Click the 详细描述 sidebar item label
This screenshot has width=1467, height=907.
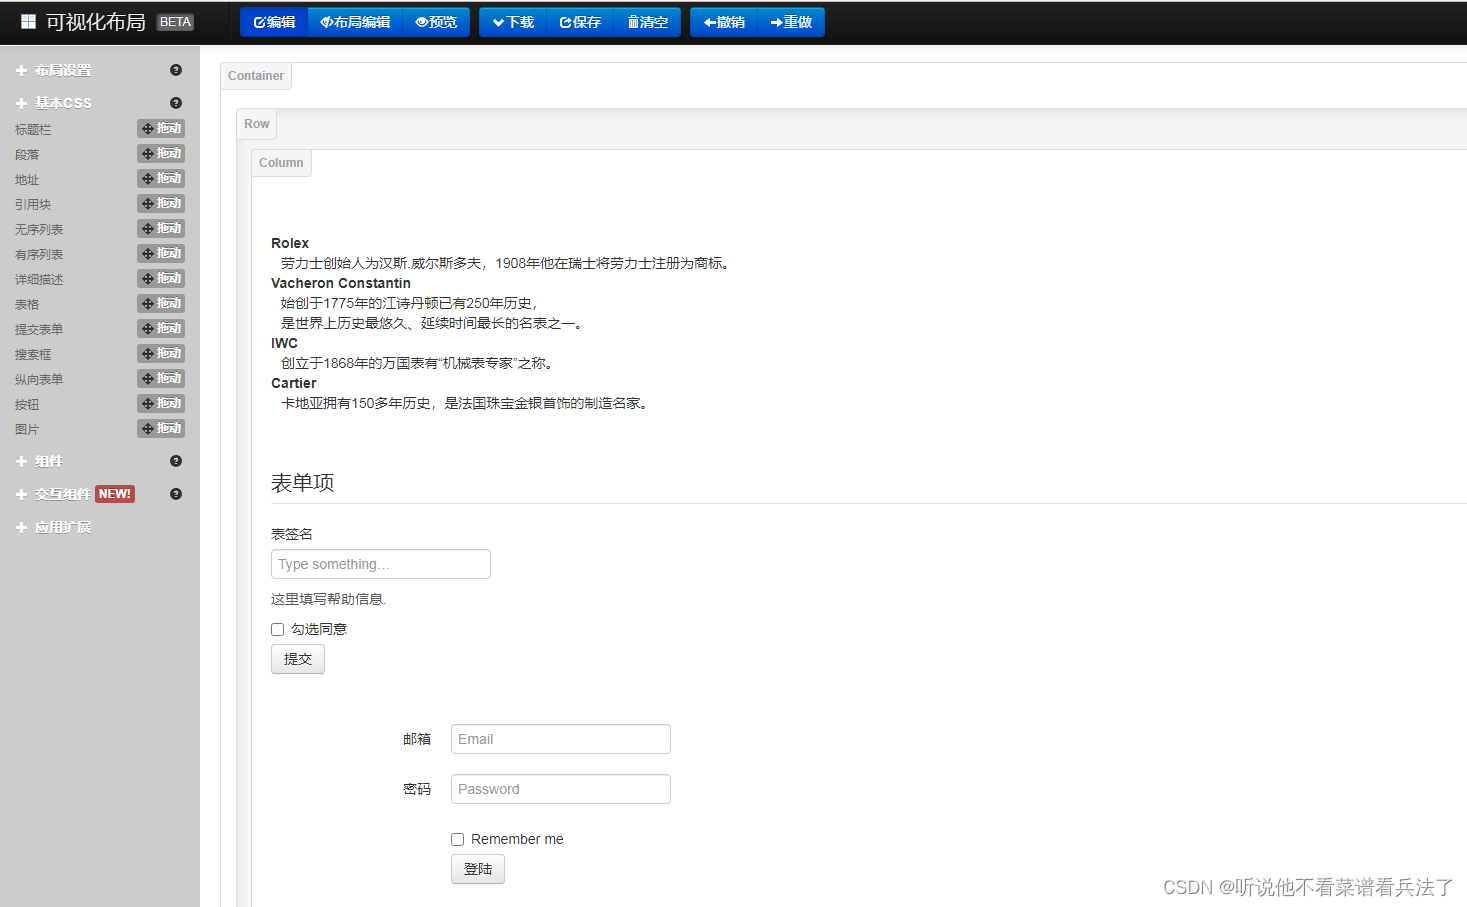pyautogui.click(x=39, y=280)
